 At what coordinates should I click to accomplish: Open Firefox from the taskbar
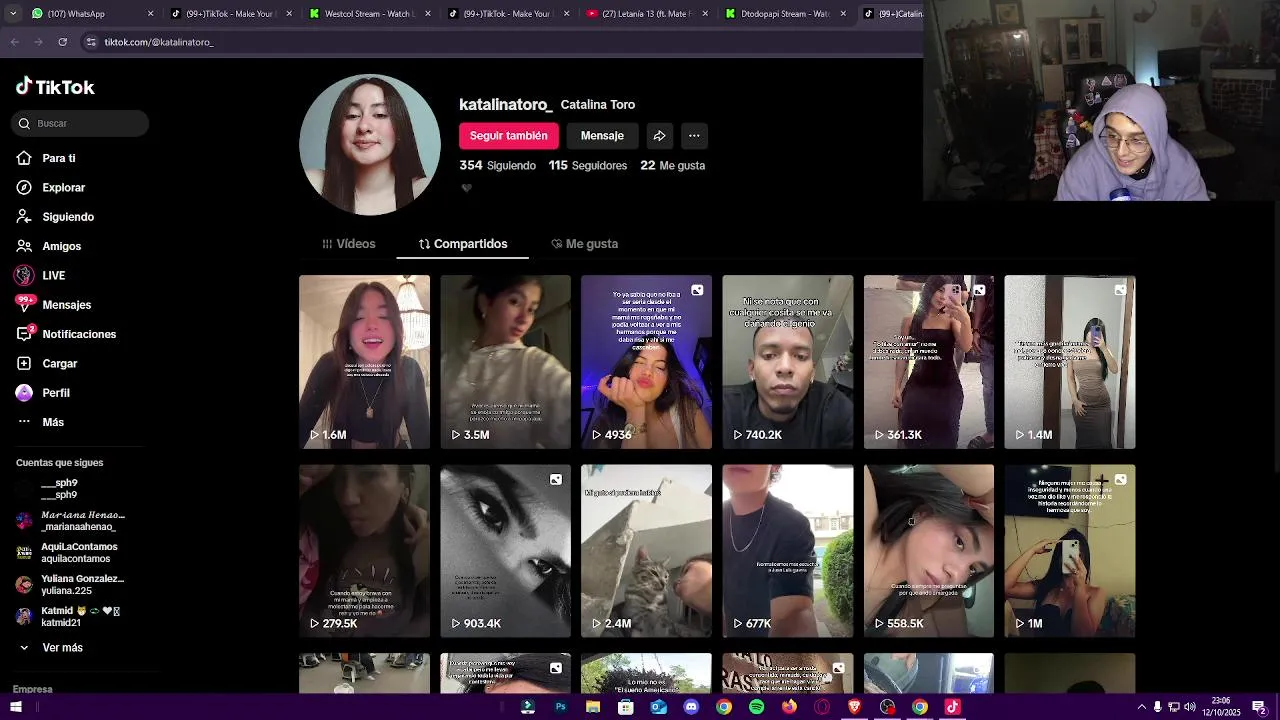pos(789,707)
